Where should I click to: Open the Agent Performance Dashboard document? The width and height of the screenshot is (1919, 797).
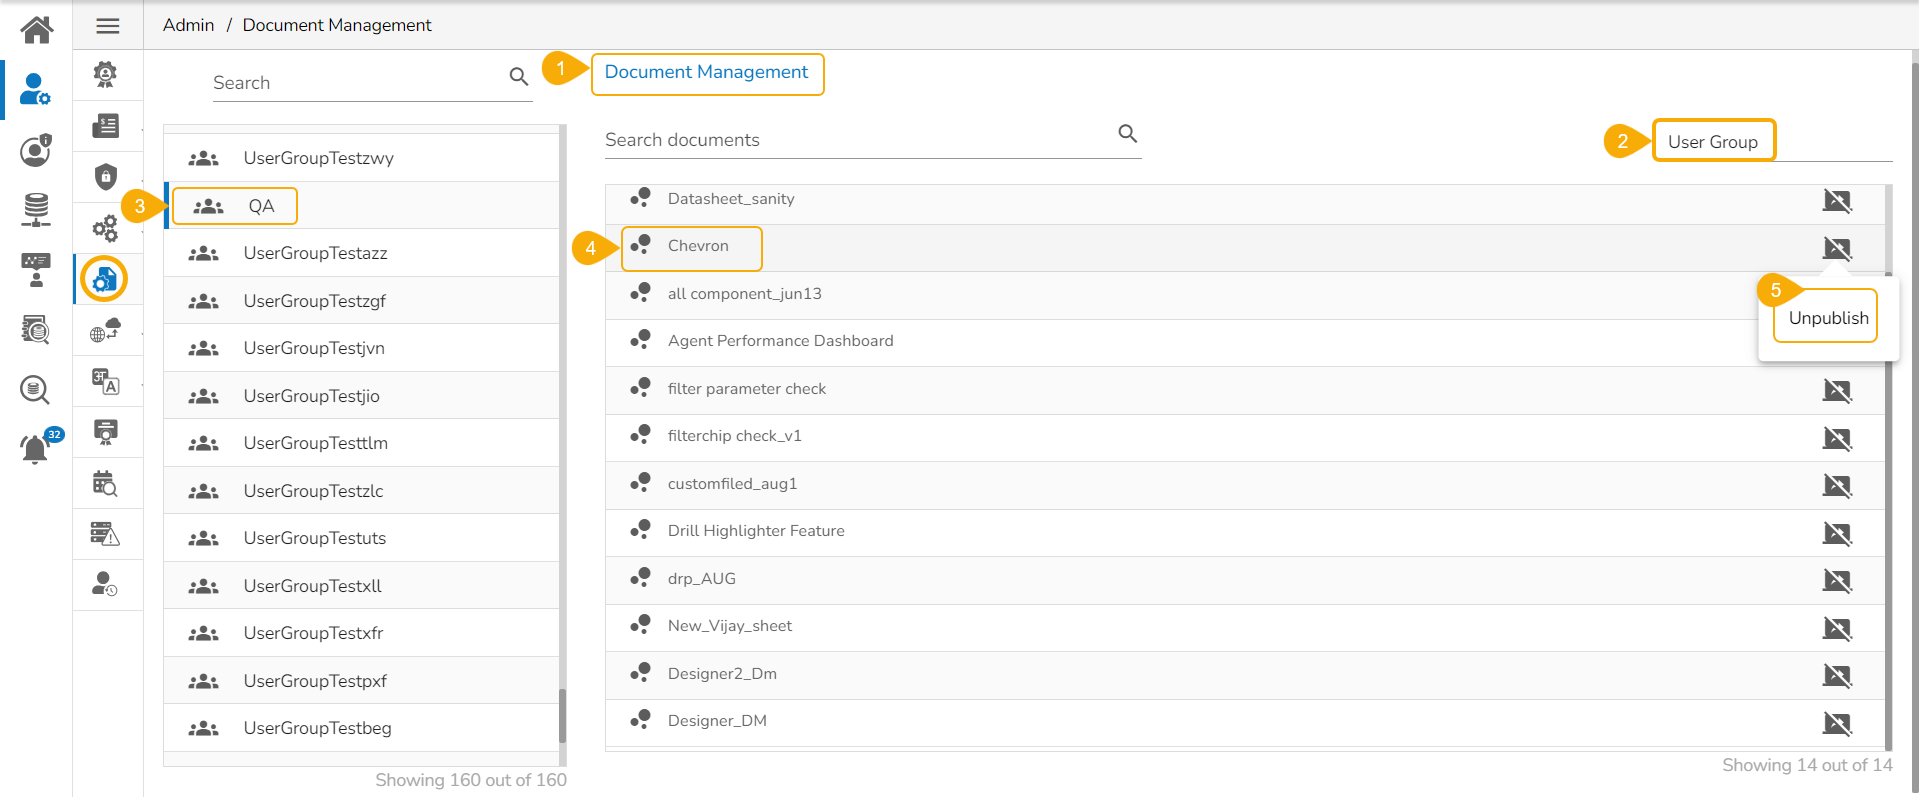[x=780, y=341]
